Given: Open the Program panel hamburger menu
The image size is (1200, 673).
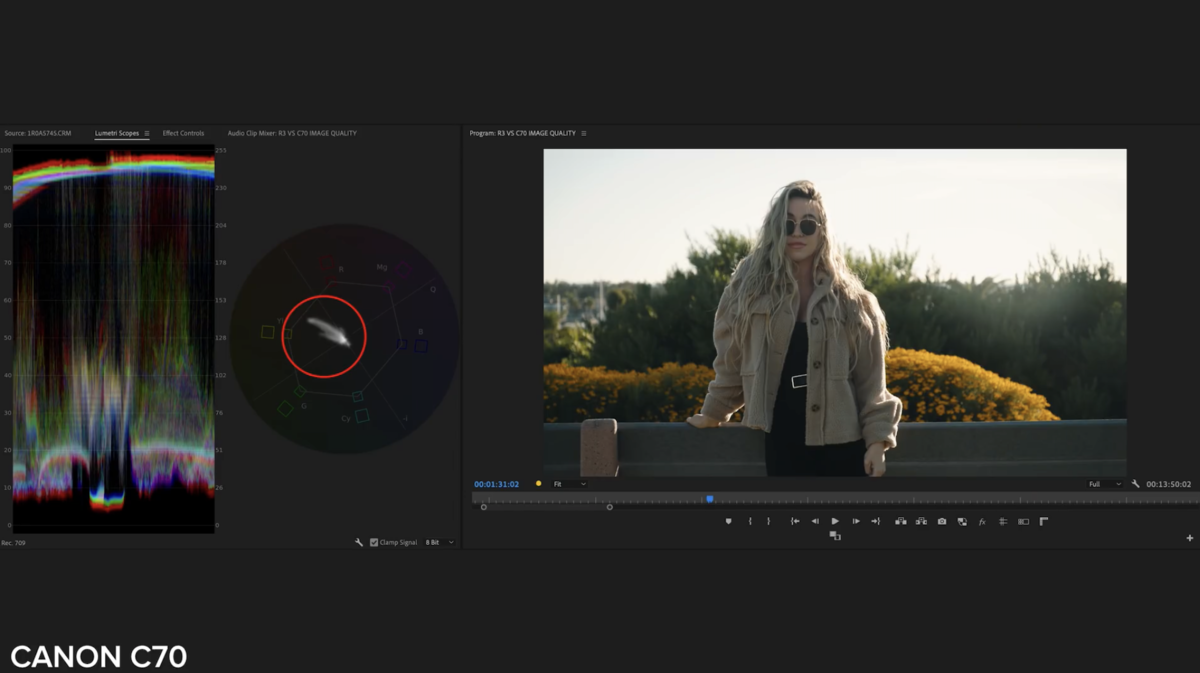Looking at the screenshot, I should pyautogui.click(x=584, y=133).
